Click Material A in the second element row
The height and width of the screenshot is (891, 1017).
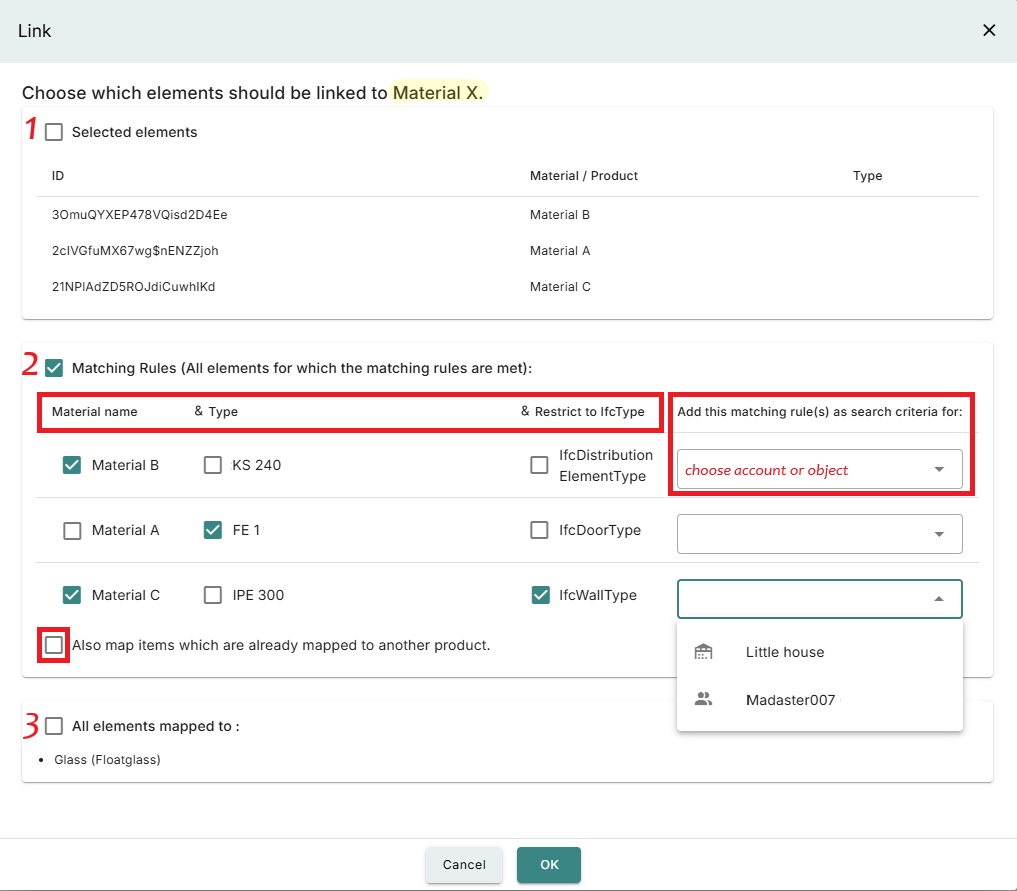click(x=560, y=251)
